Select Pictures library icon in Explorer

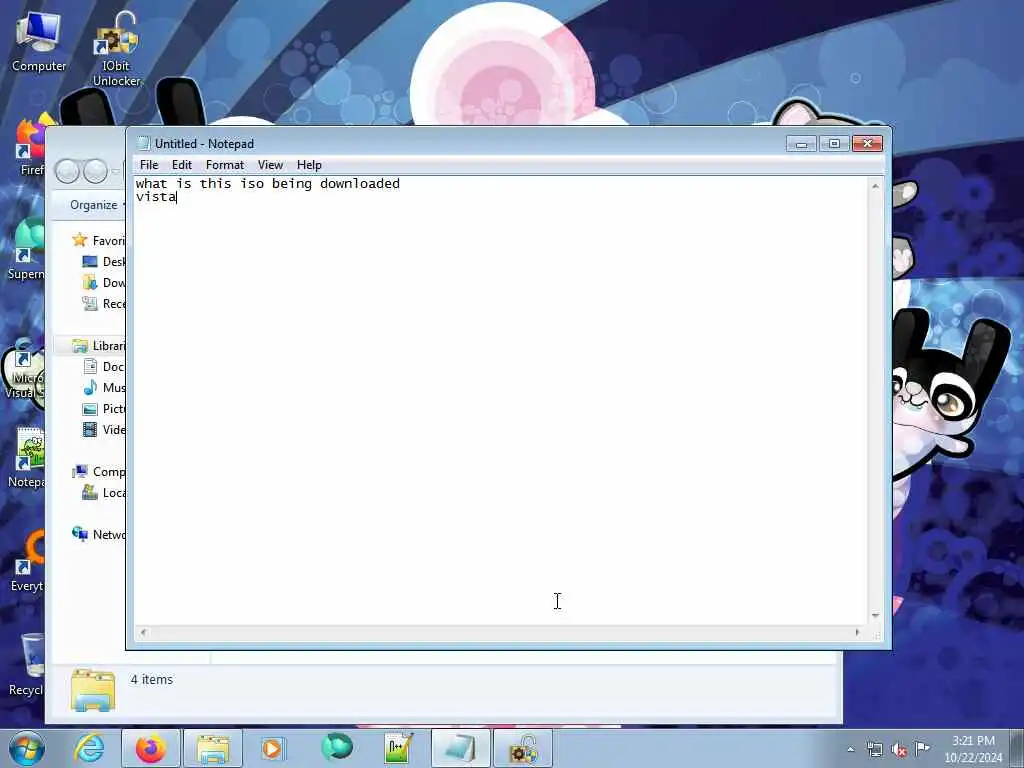coord(90,409)
